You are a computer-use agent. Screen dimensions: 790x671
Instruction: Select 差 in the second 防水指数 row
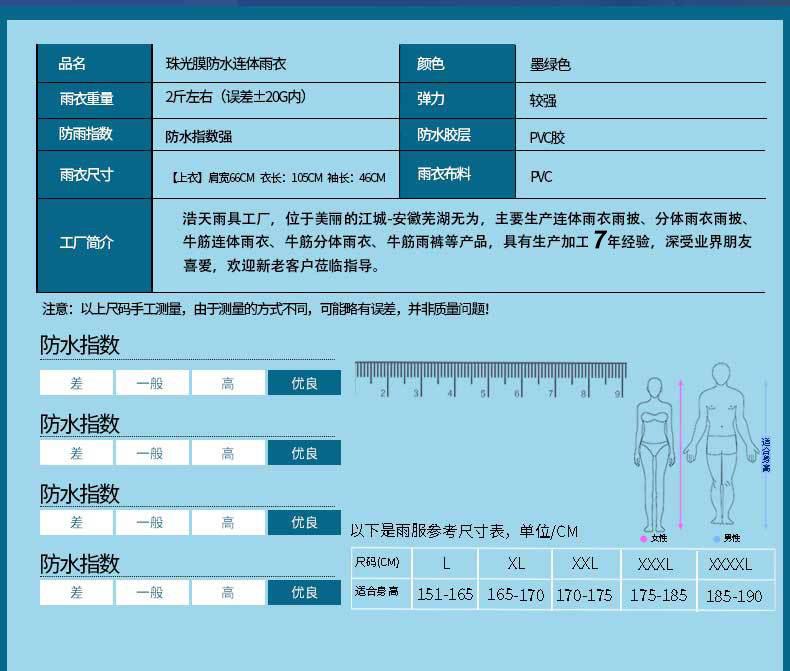click(x=77, y=453)
